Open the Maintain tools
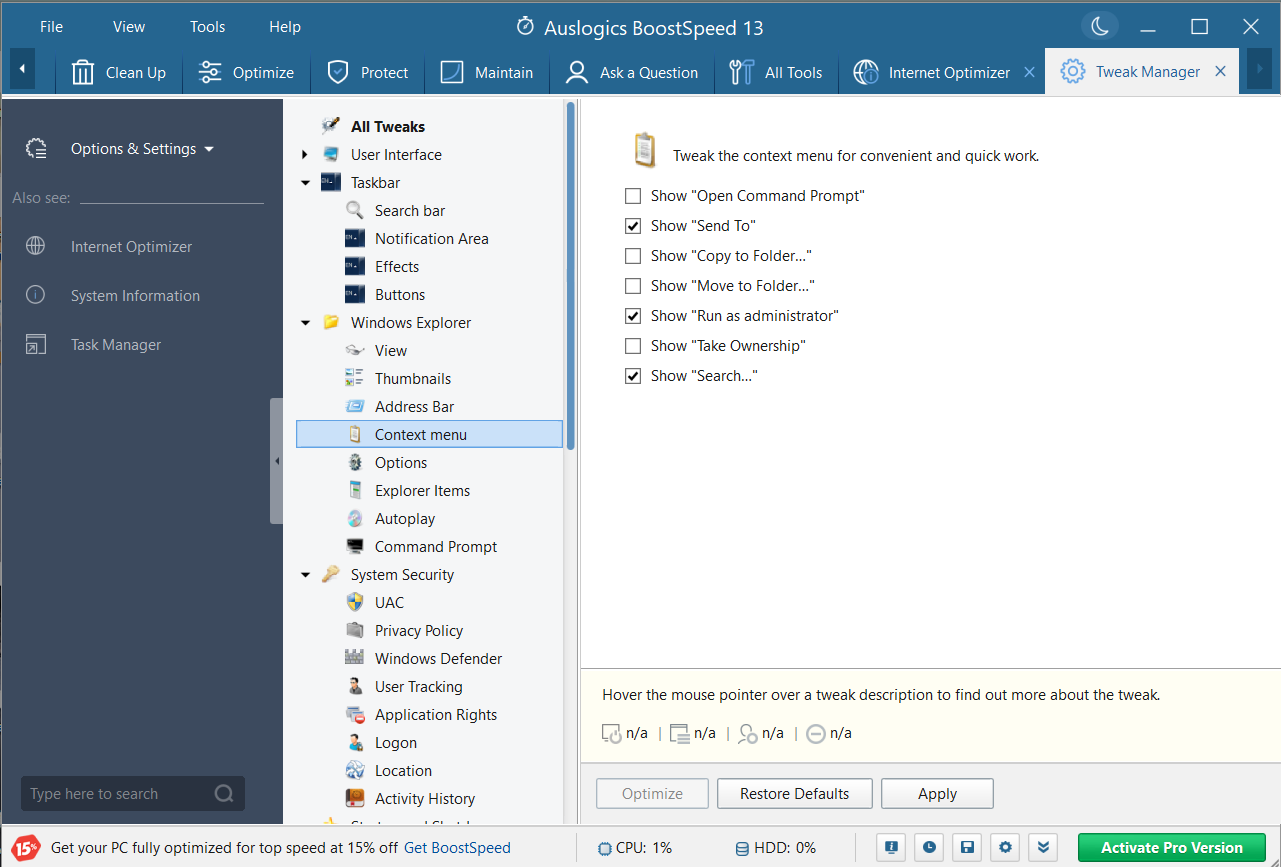The height and width of the screenshot is (867, 1281). [486, 71]
